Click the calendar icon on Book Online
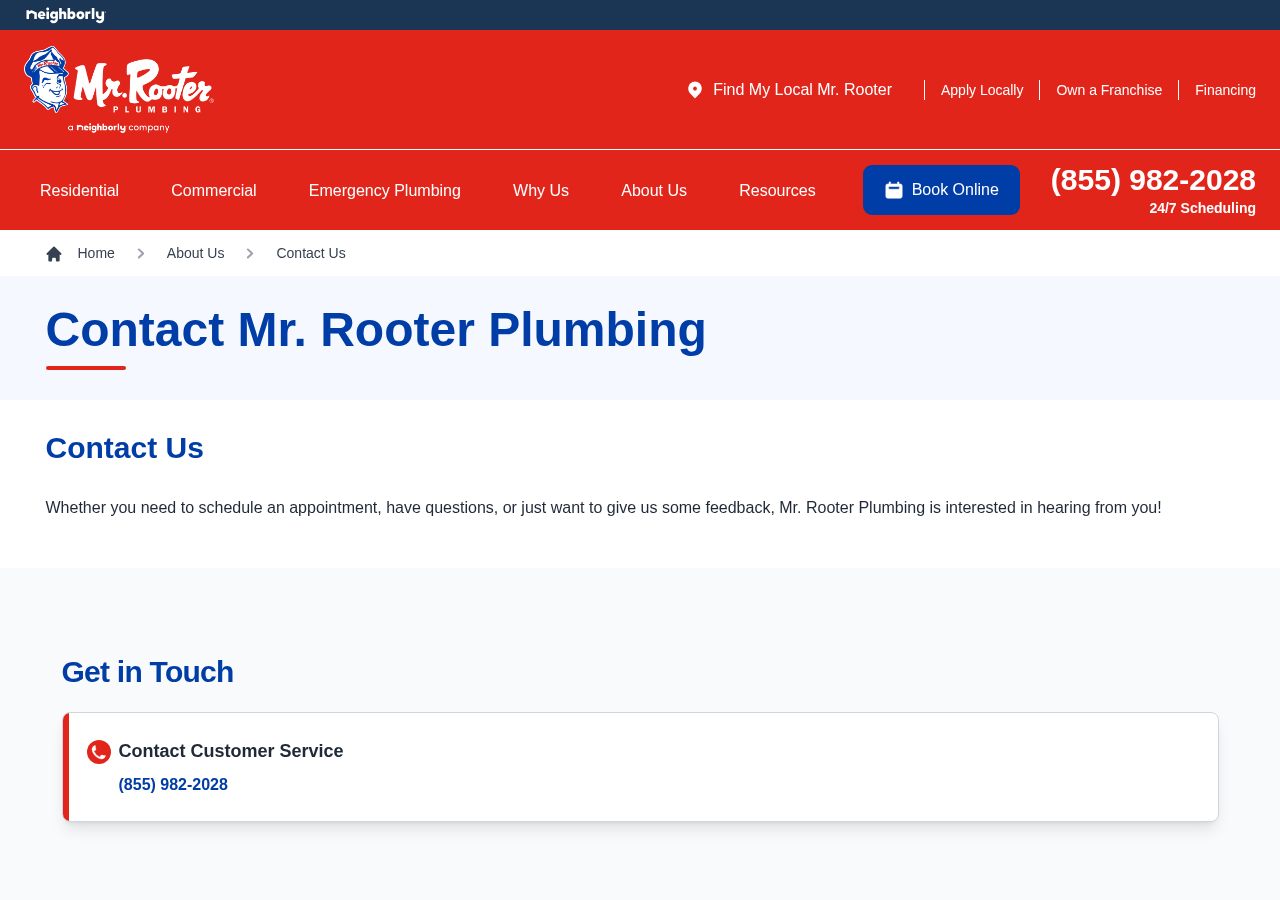This screenshot has width=1280, height=900. pos(894,190)
